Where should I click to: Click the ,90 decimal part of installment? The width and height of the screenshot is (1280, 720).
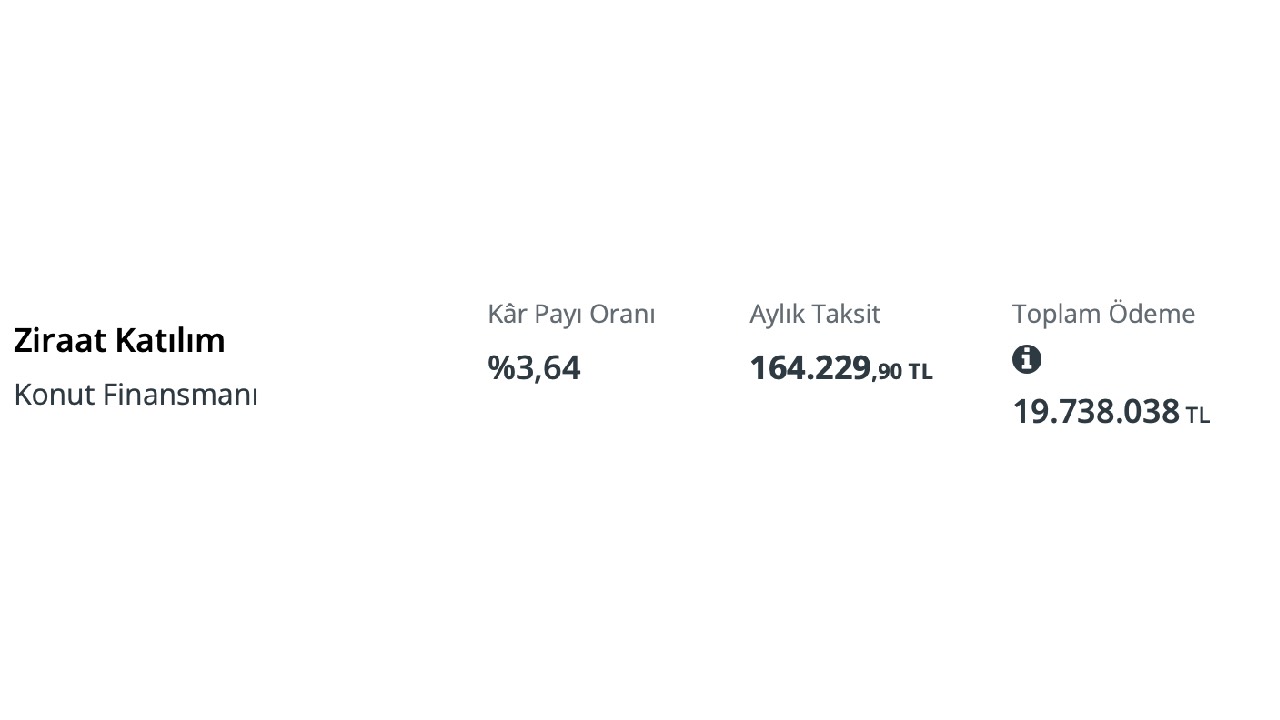pos(887,372)
